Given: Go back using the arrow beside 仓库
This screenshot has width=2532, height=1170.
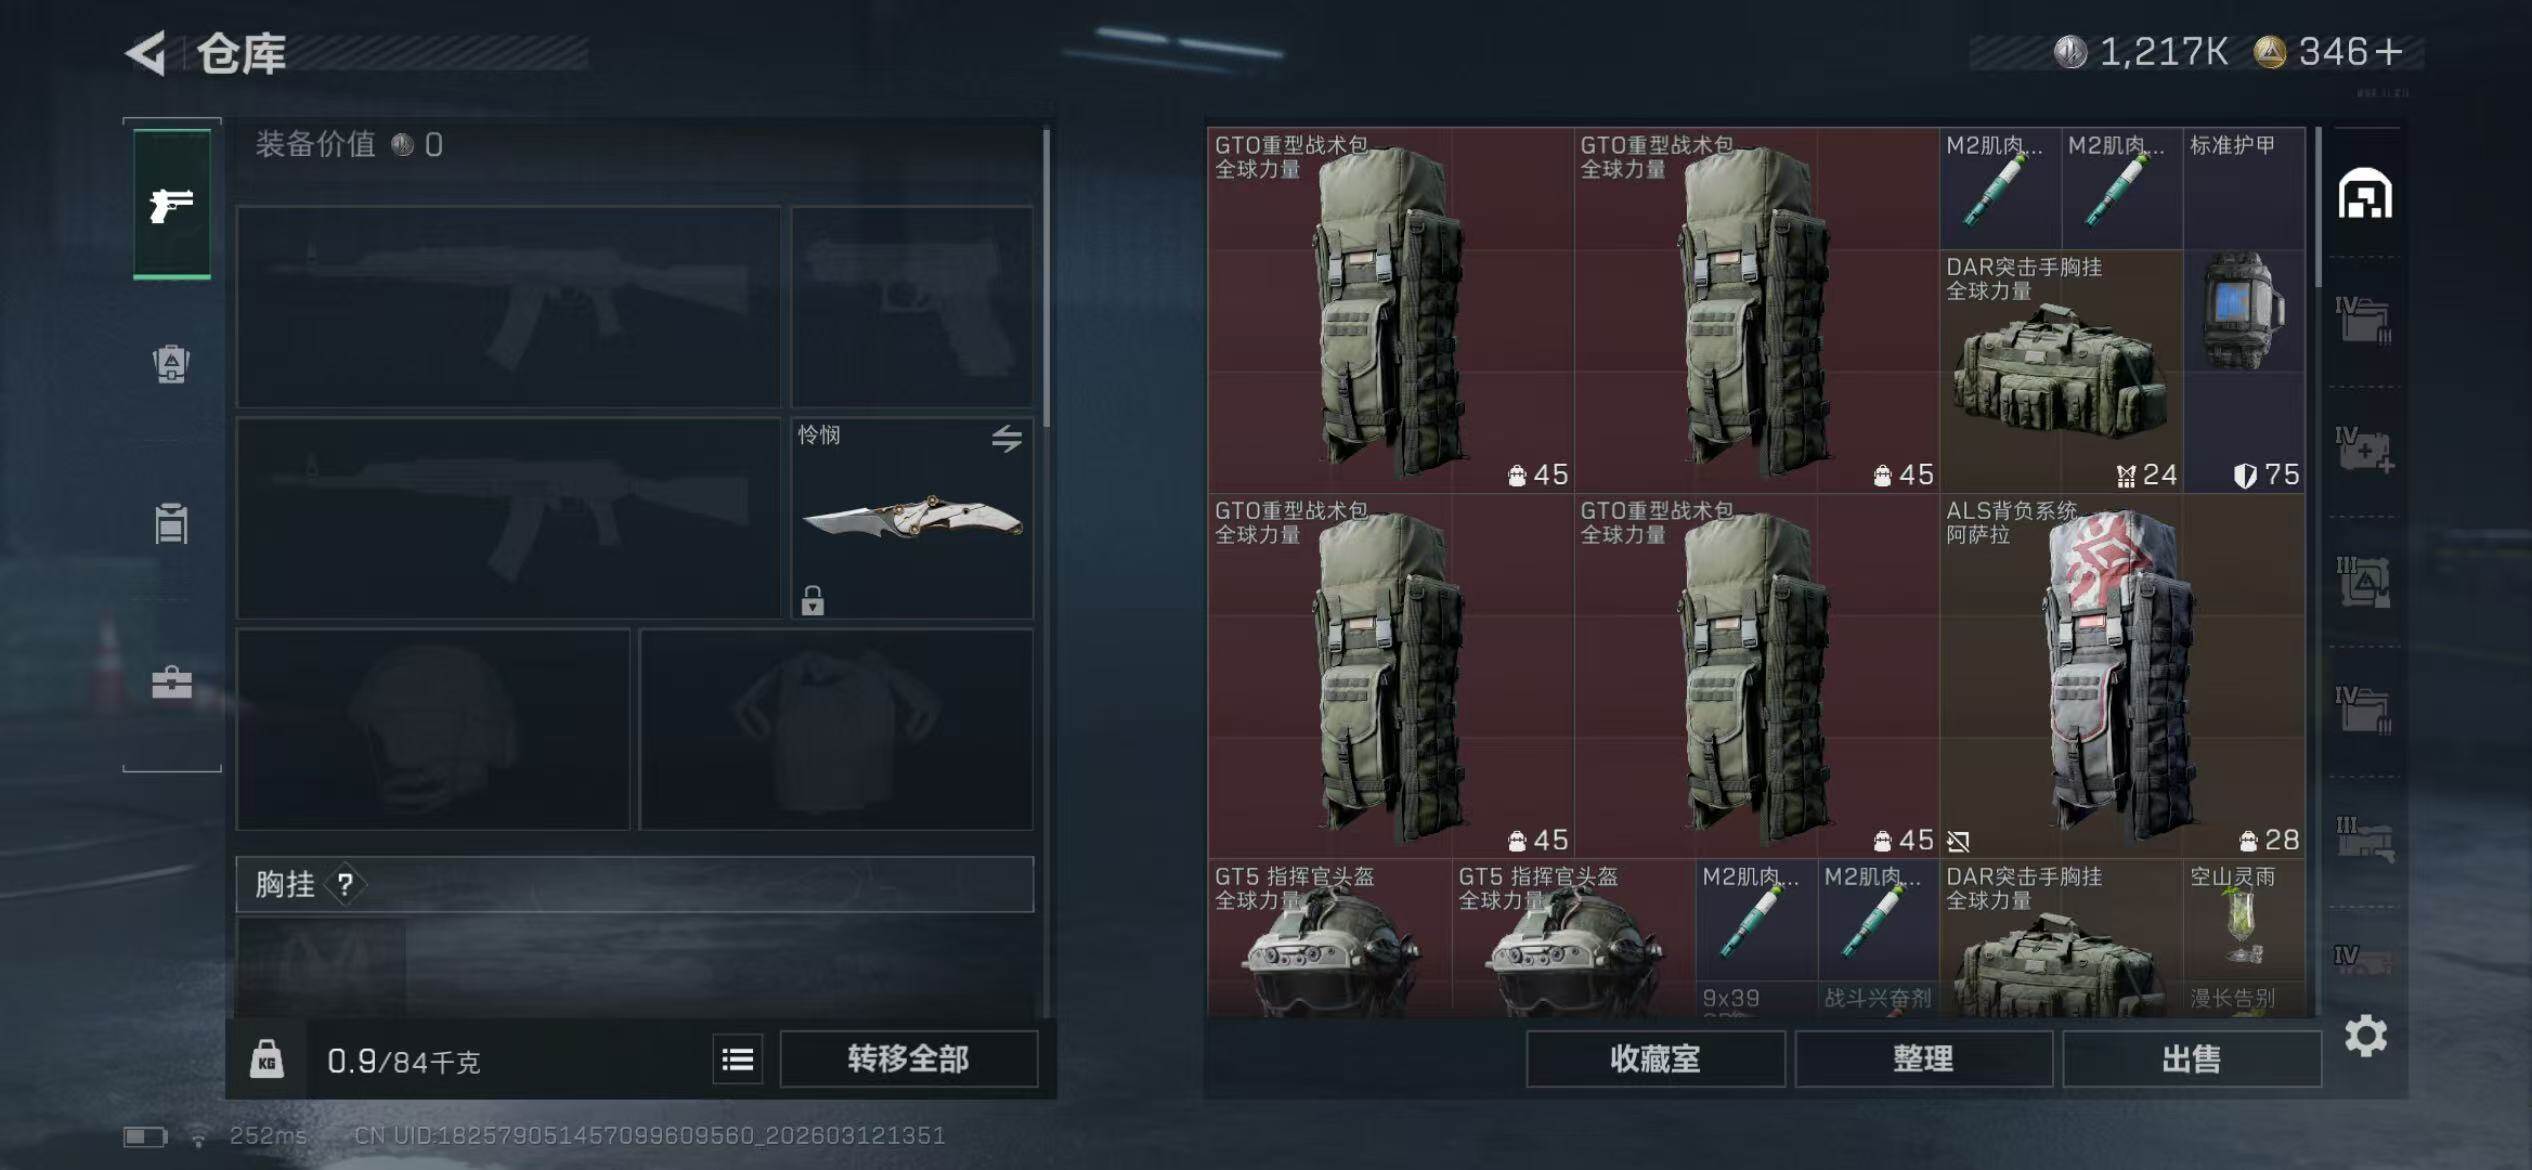Looking at the screenshot, I should click(146, 53).
